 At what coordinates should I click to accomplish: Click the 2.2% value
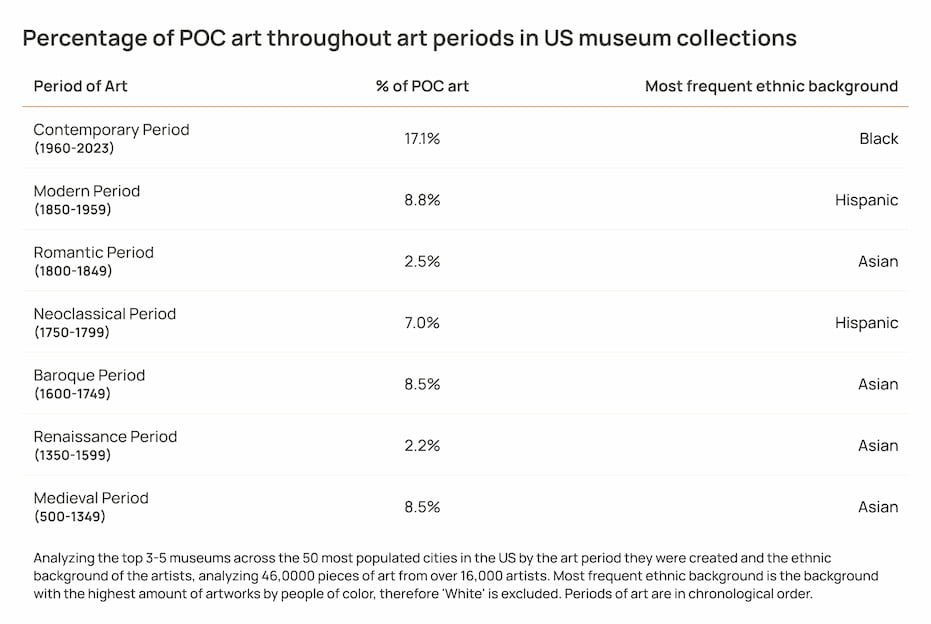(x=422, y=446)
